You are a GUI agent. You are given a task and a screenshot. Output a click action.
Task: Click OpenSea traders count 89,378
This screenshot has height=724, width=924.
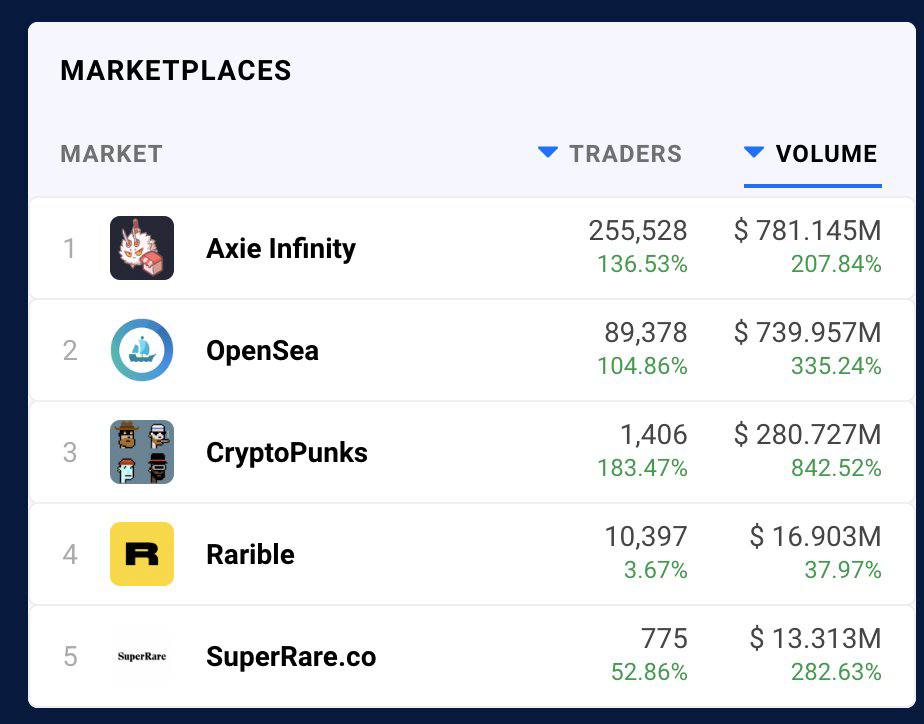tap(645, 333)
